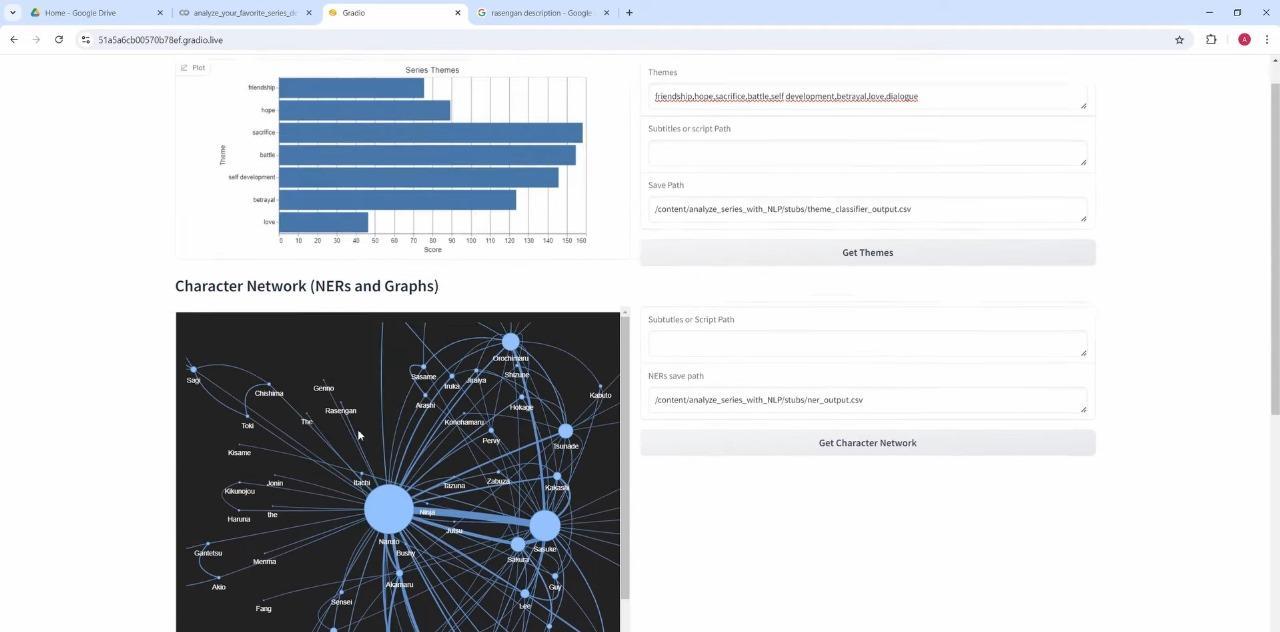The height and width of the screenshot is (632, 1280).
Task: Click the Fang node label
Action: 263,608
